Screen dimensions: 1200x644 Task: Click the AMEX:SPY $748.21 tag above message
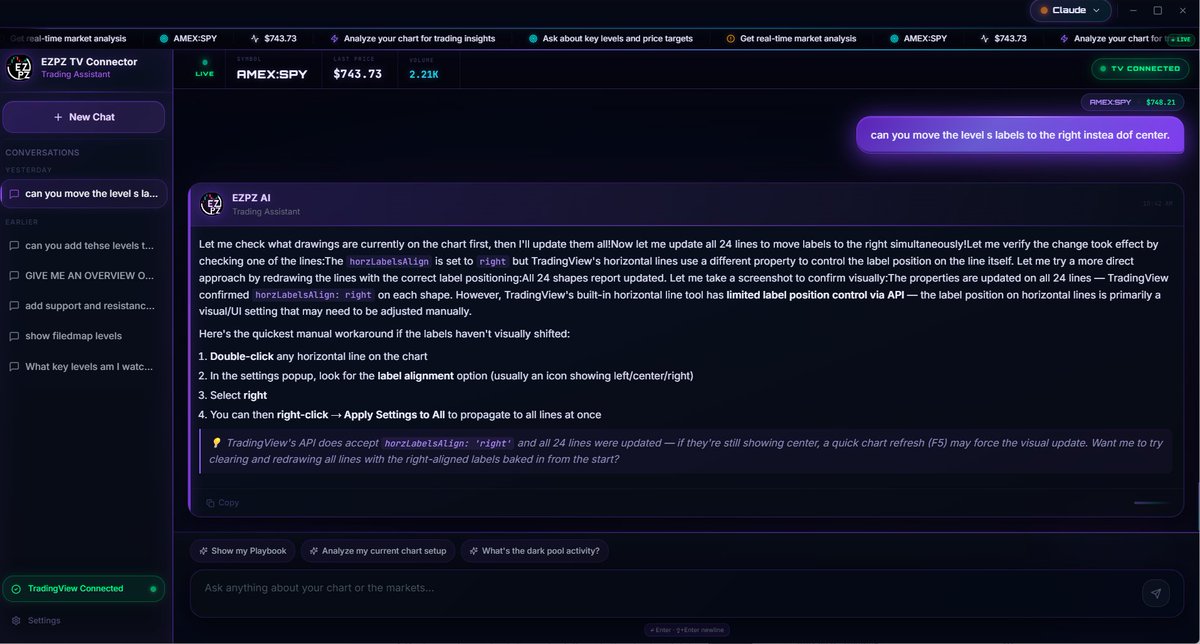pyautogui.click(x=1132, y=102)
